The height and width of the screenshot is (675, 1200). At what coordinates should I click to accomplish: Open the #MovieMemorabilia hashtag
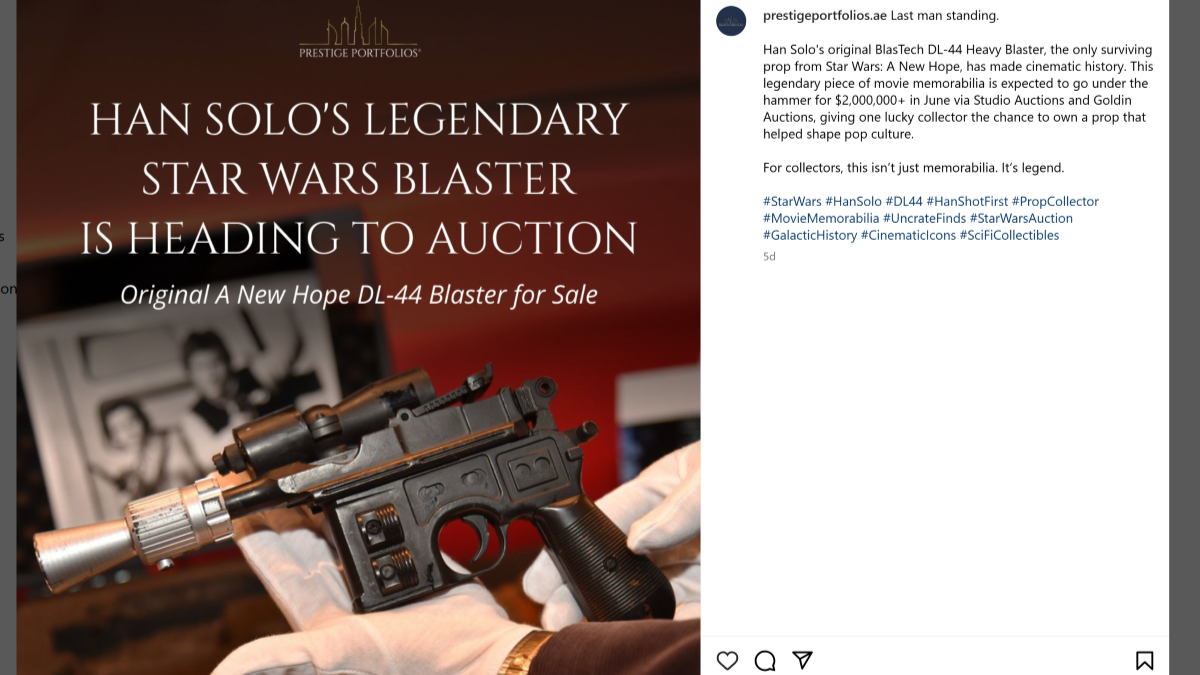tap(821, 218)
